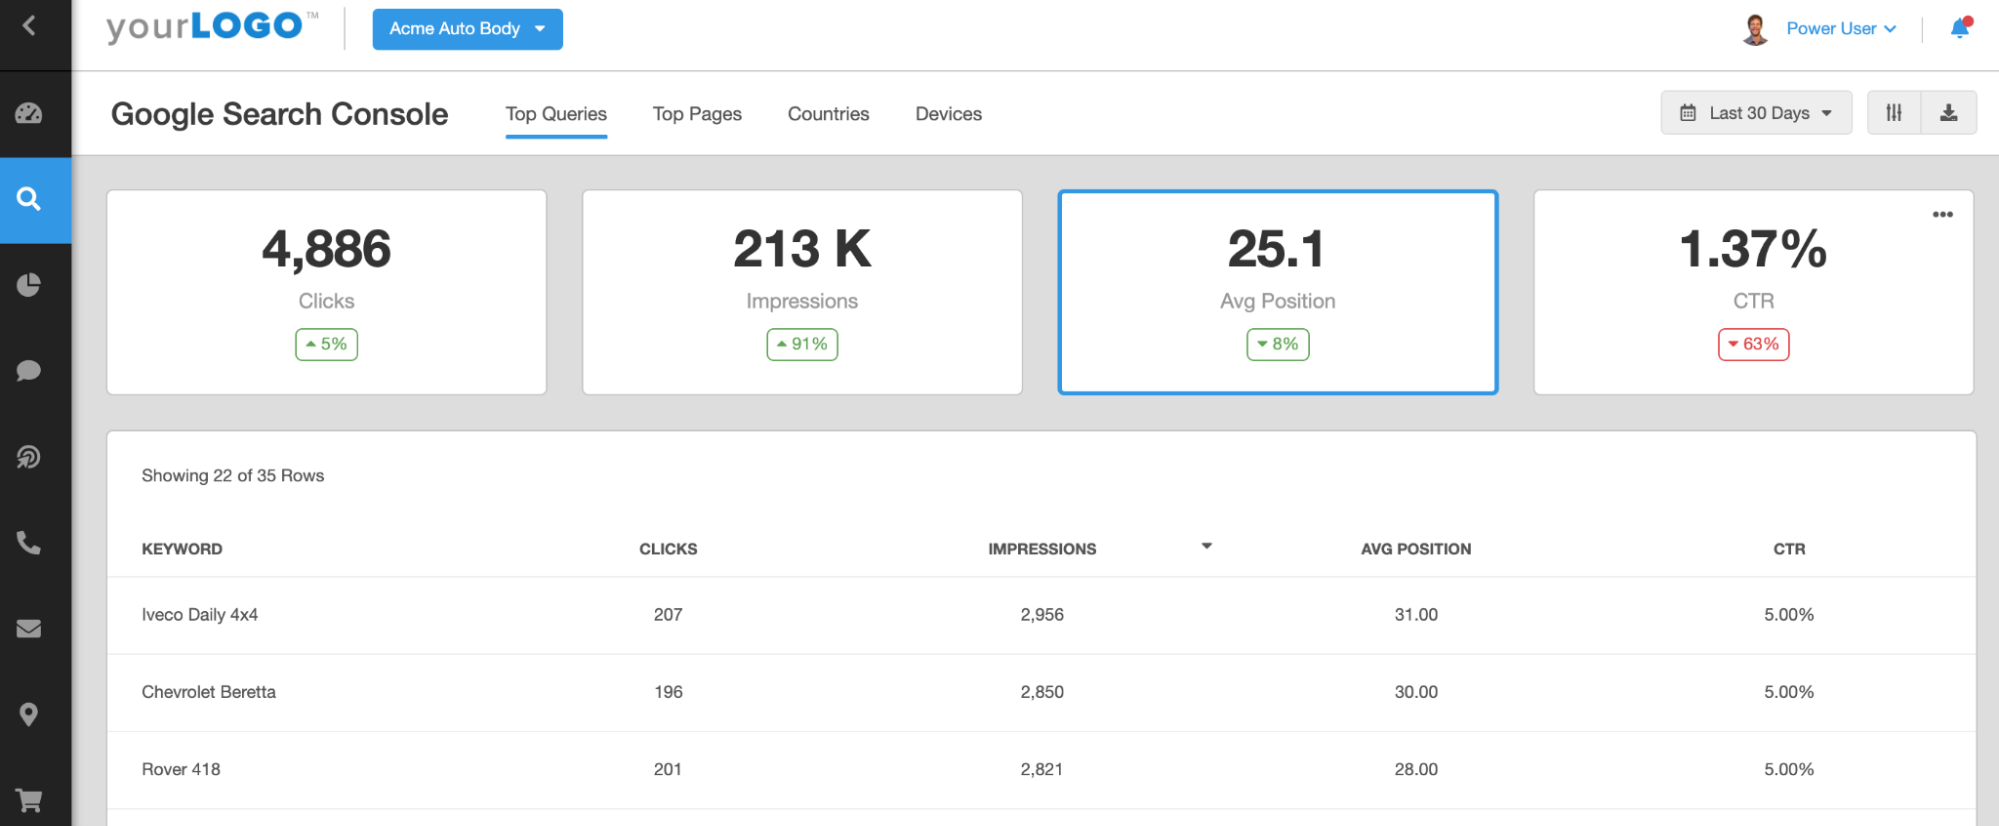
Task: Switch to the Countries tab
Action: click(828, 114)
